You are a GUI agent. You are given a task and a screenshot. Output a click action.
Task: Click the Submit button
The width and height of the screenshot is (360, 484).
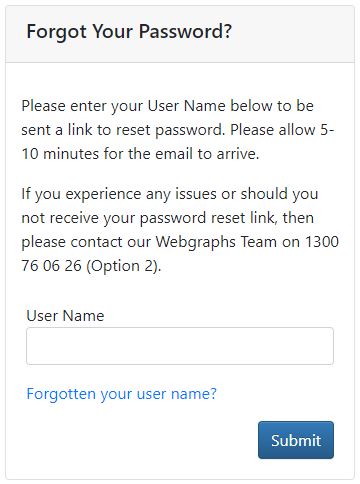(296, 440)
